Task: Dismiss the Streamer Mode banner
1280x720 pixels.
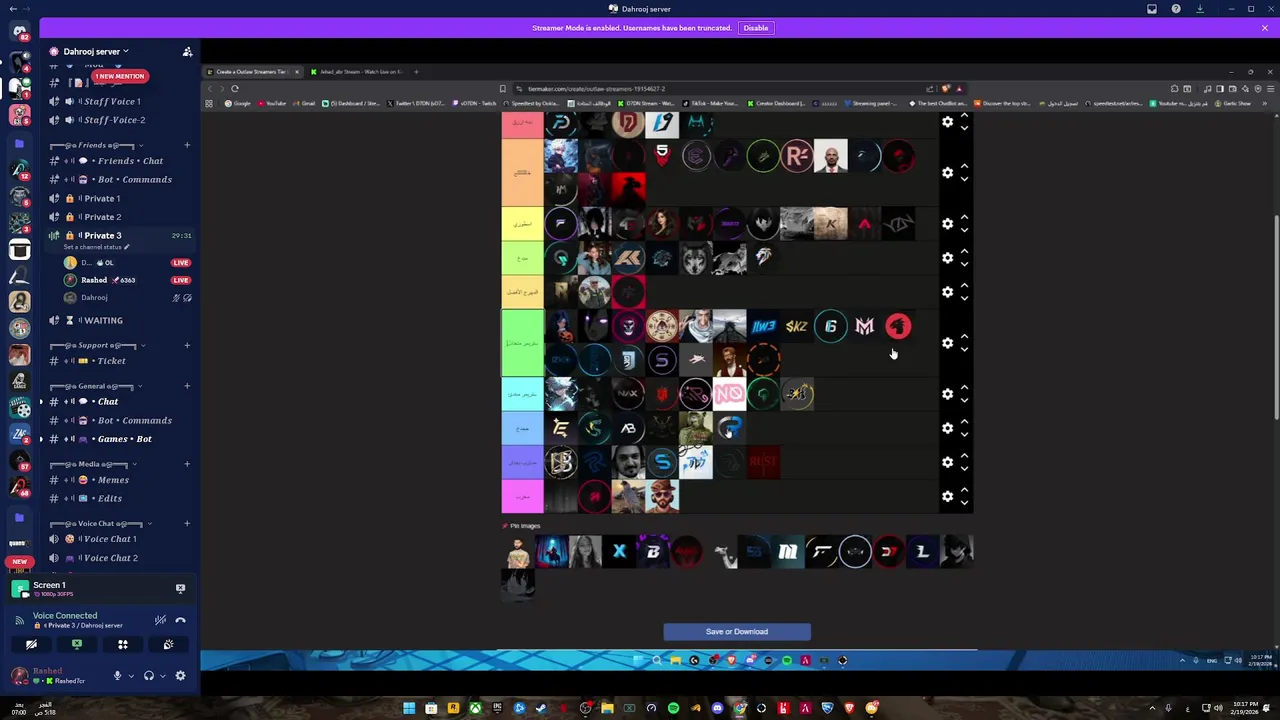Action: (x=1264, y=28)
